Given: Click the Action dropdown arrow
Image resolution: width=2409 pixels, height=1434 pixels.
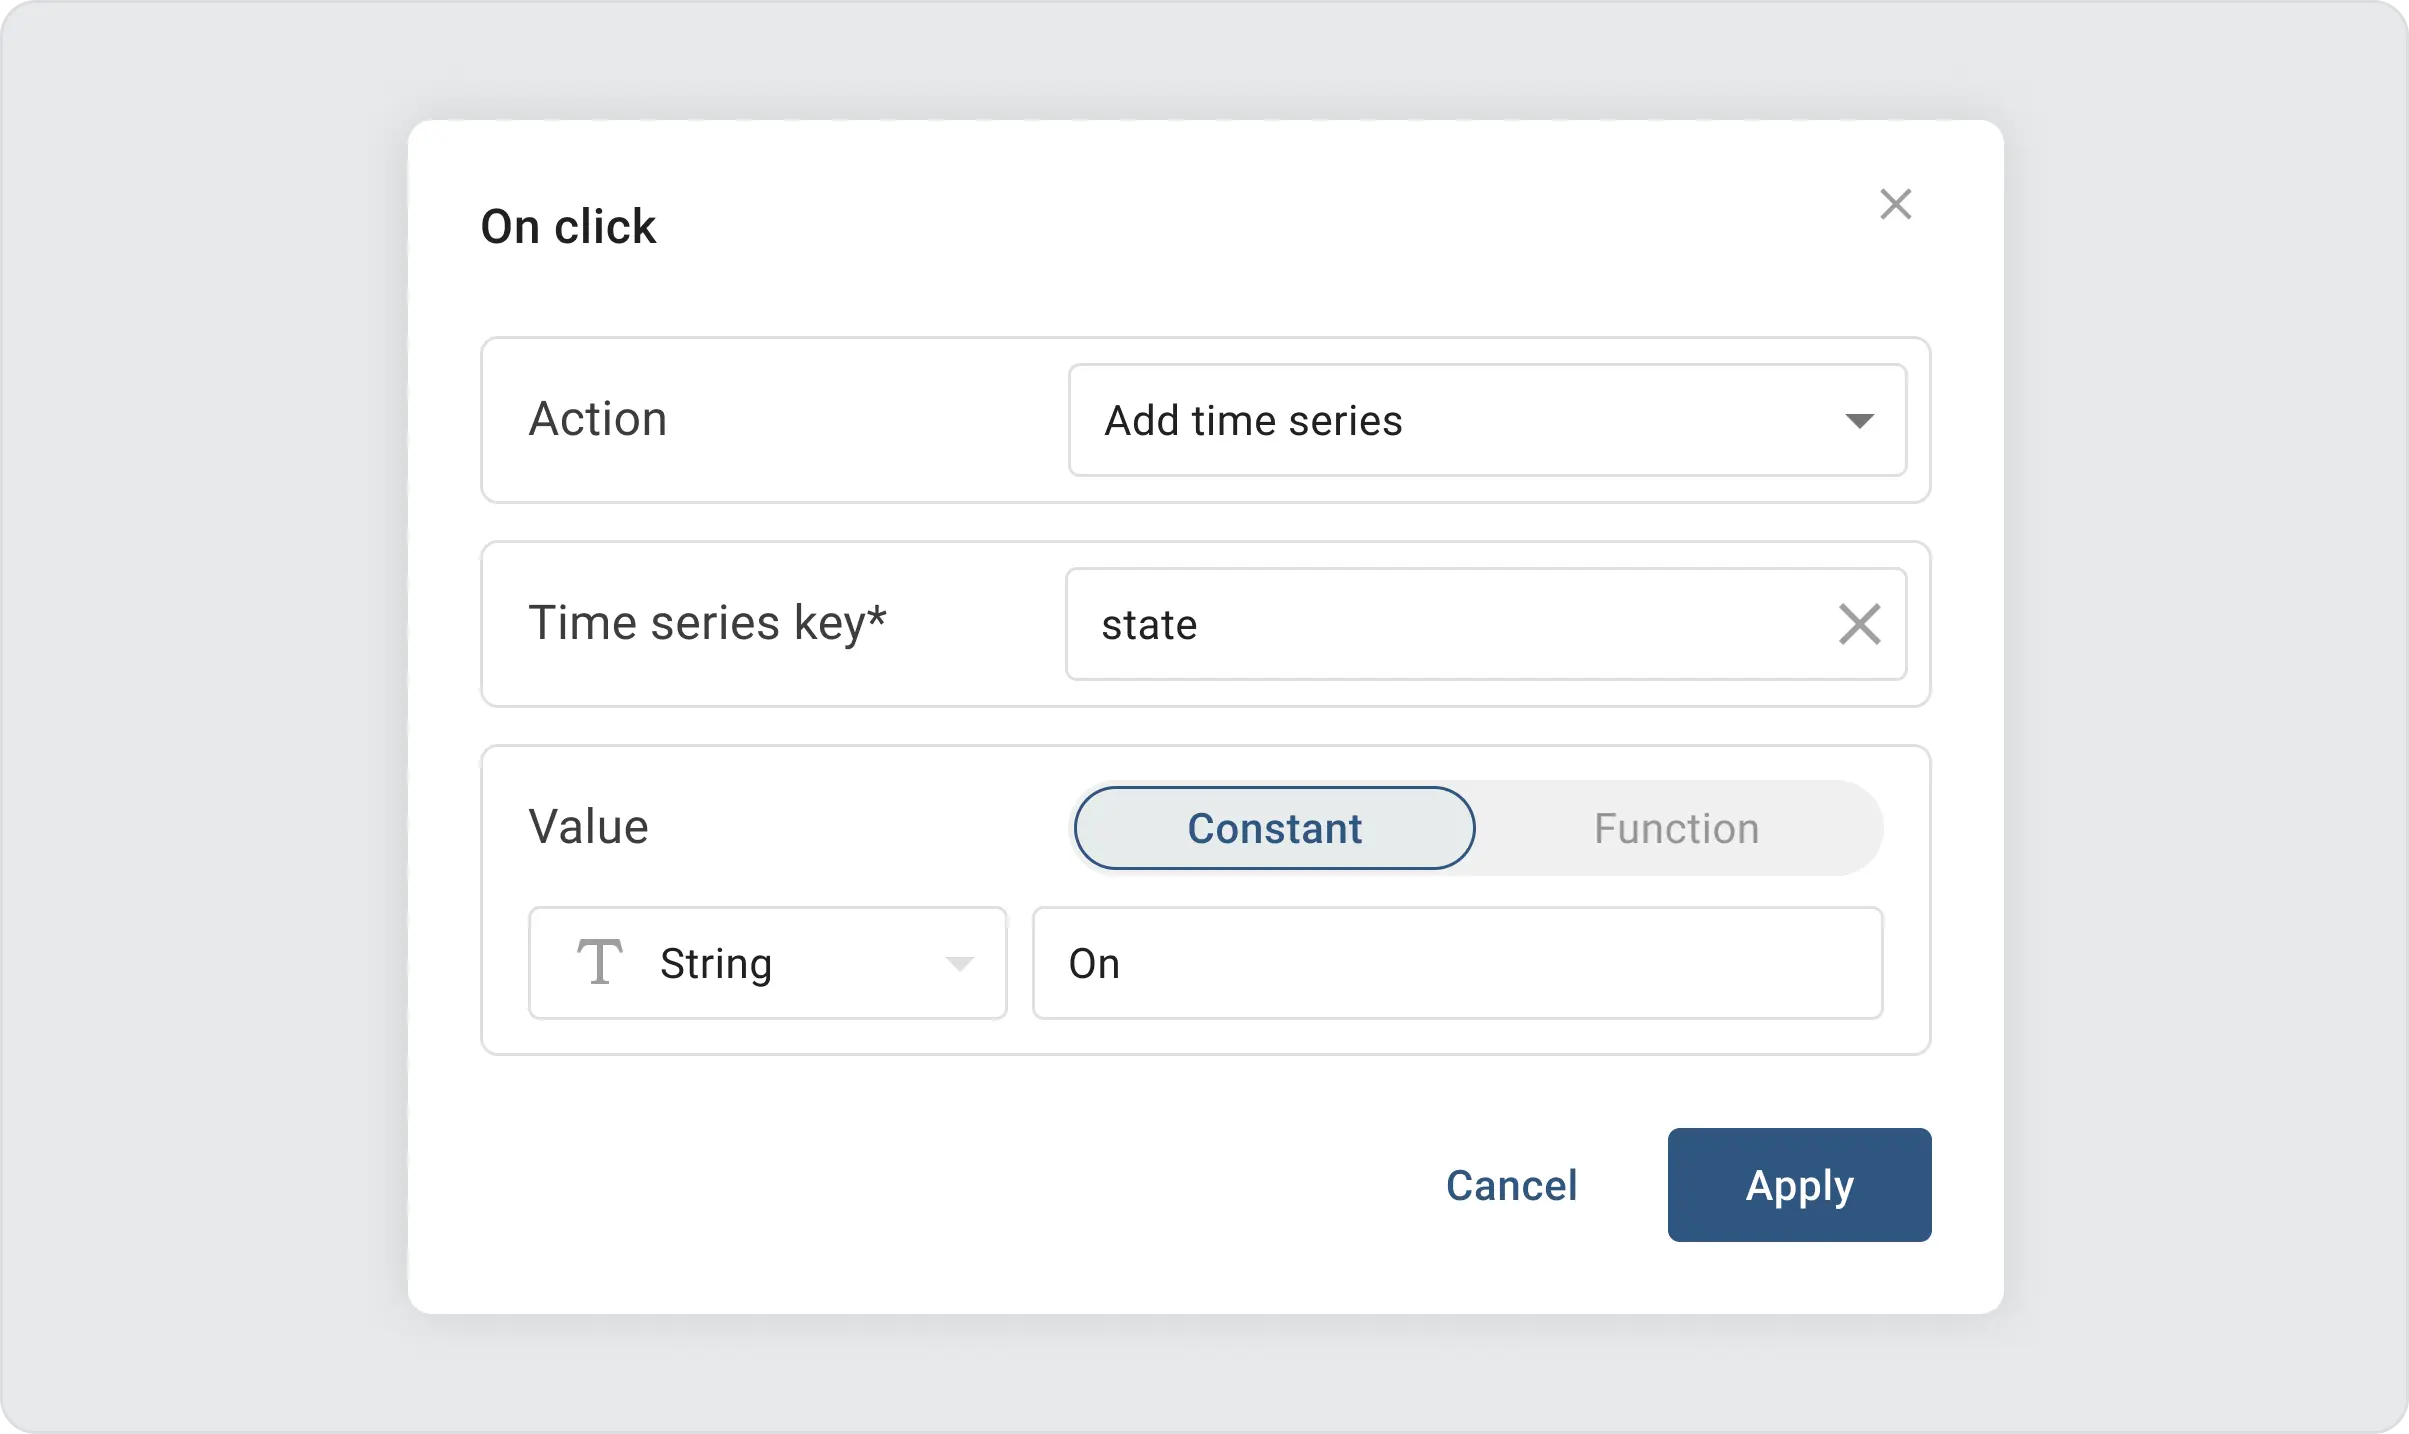Looking at the screenshot, I should 1859,421.
